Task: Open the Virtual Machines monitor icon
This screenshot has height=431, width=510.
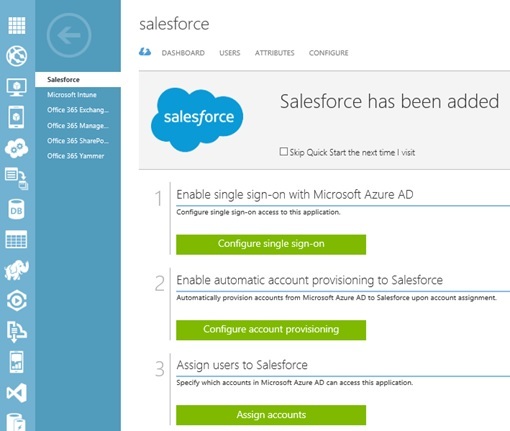Action: tap(17, 87)
